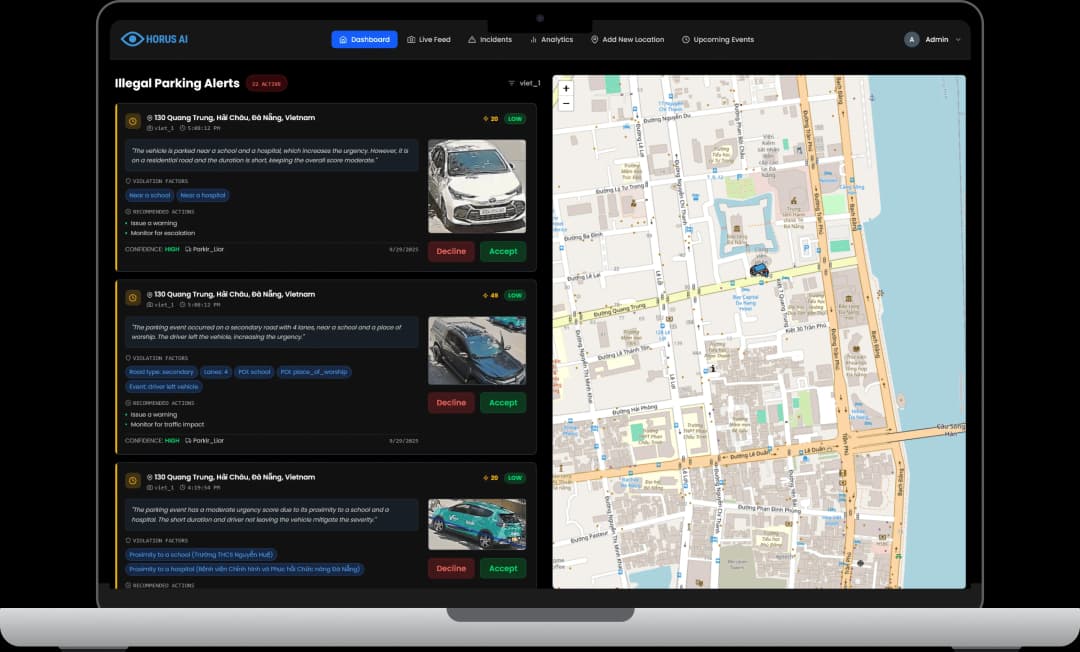Click the Horus AI eye logo
The width and height of the screenshot is (1080, 652).
132,39
